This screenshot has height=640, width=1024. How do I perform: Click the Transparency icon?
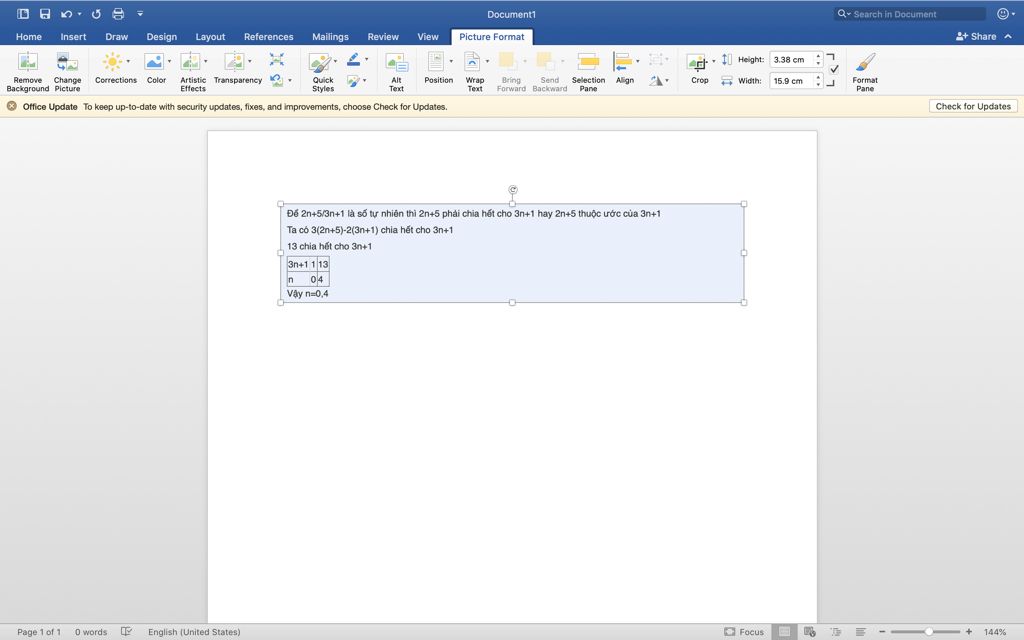pos(233,62)
